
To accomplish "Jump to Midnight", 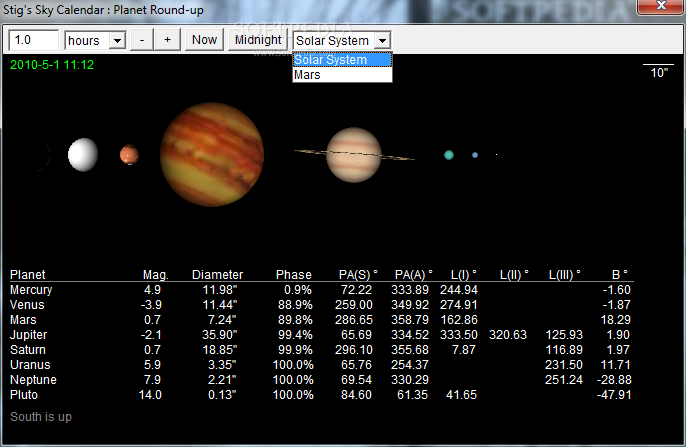I will 258,40.
